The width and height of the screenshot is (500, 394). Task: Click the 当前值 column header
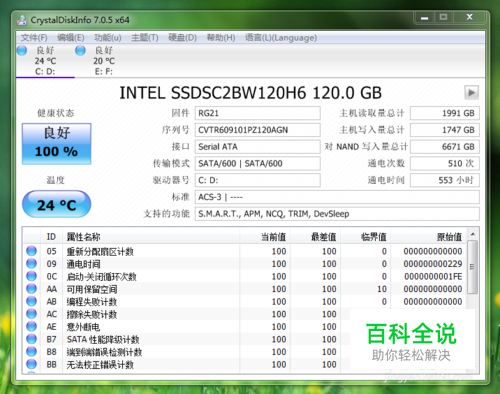[265, 237]
